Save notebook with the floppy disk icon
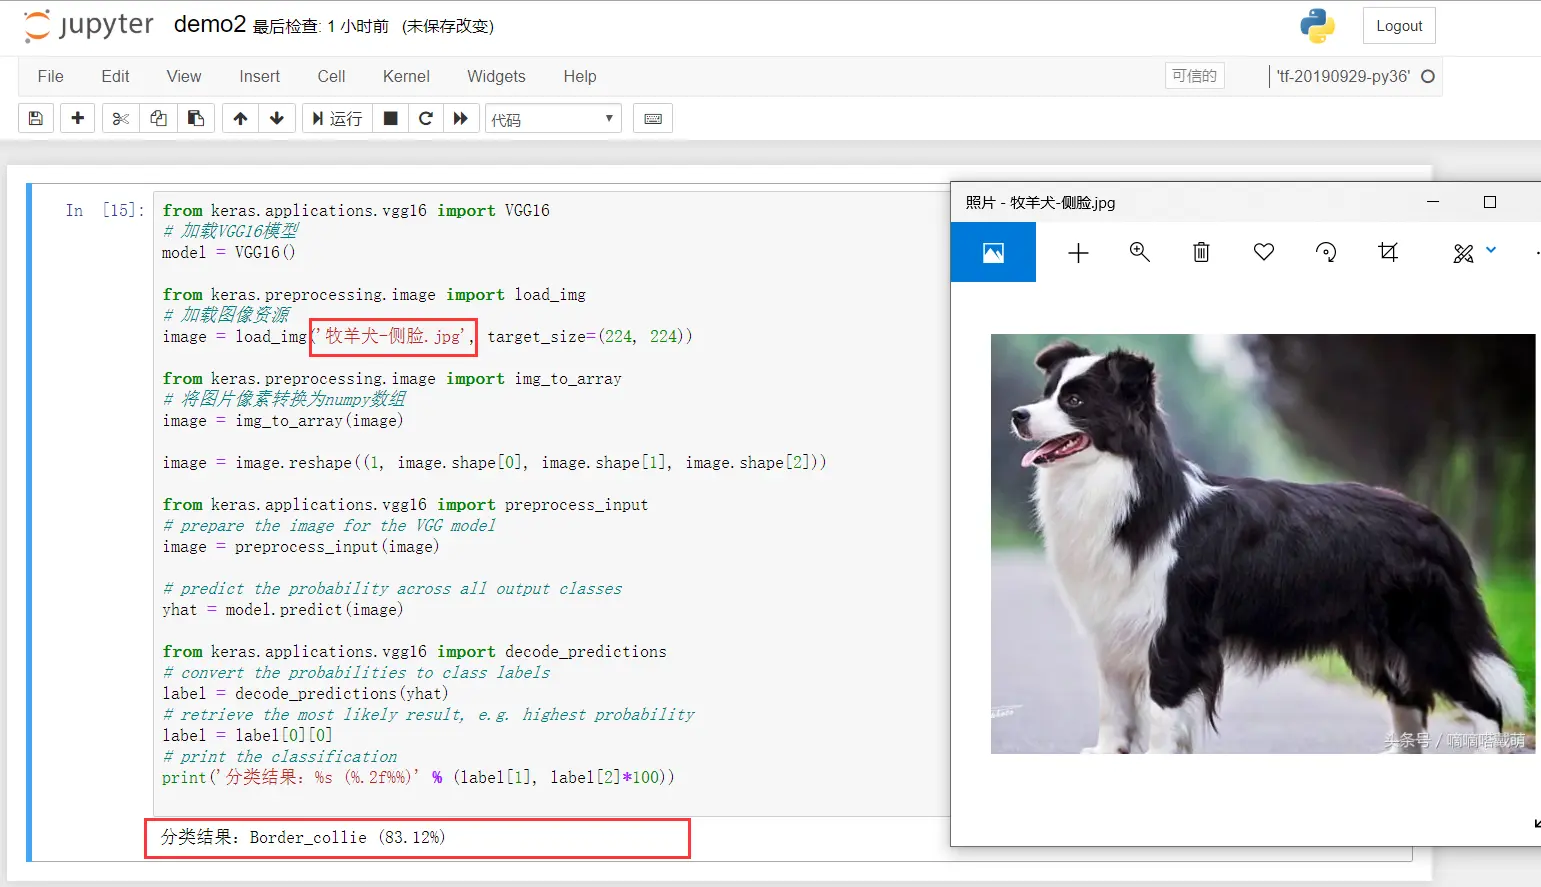 [36, 119]
